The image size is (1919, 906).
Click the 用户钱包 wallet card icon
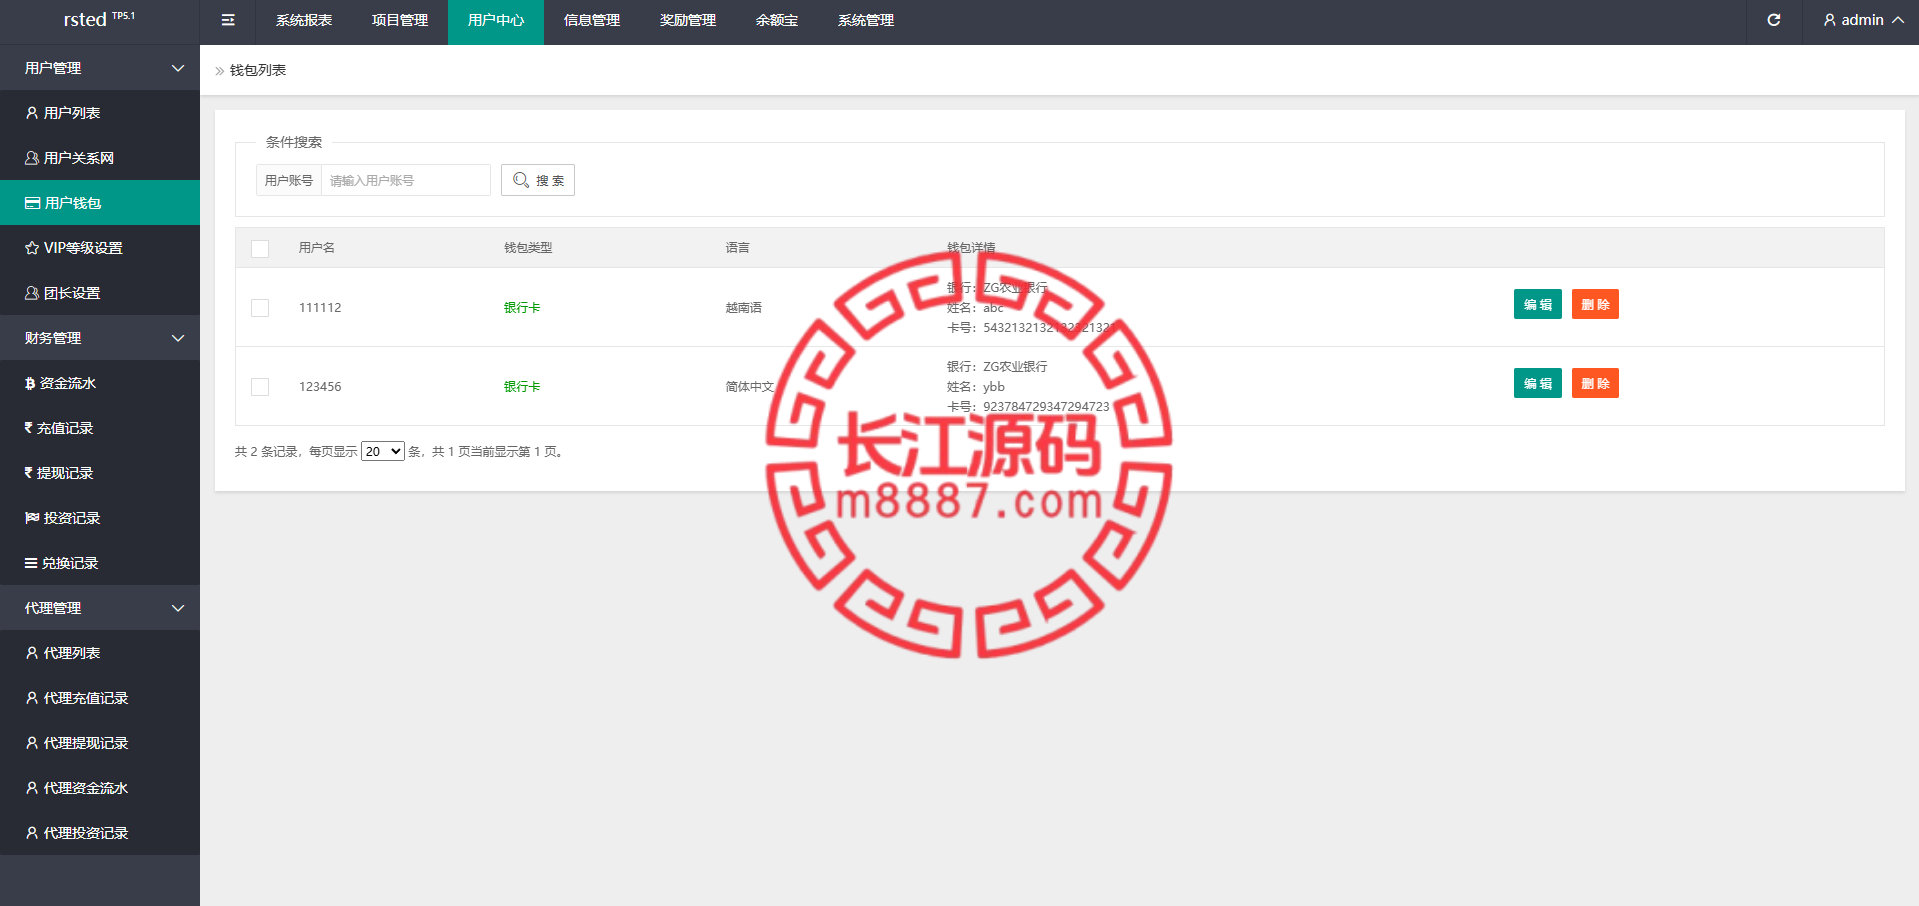point(33,203)
